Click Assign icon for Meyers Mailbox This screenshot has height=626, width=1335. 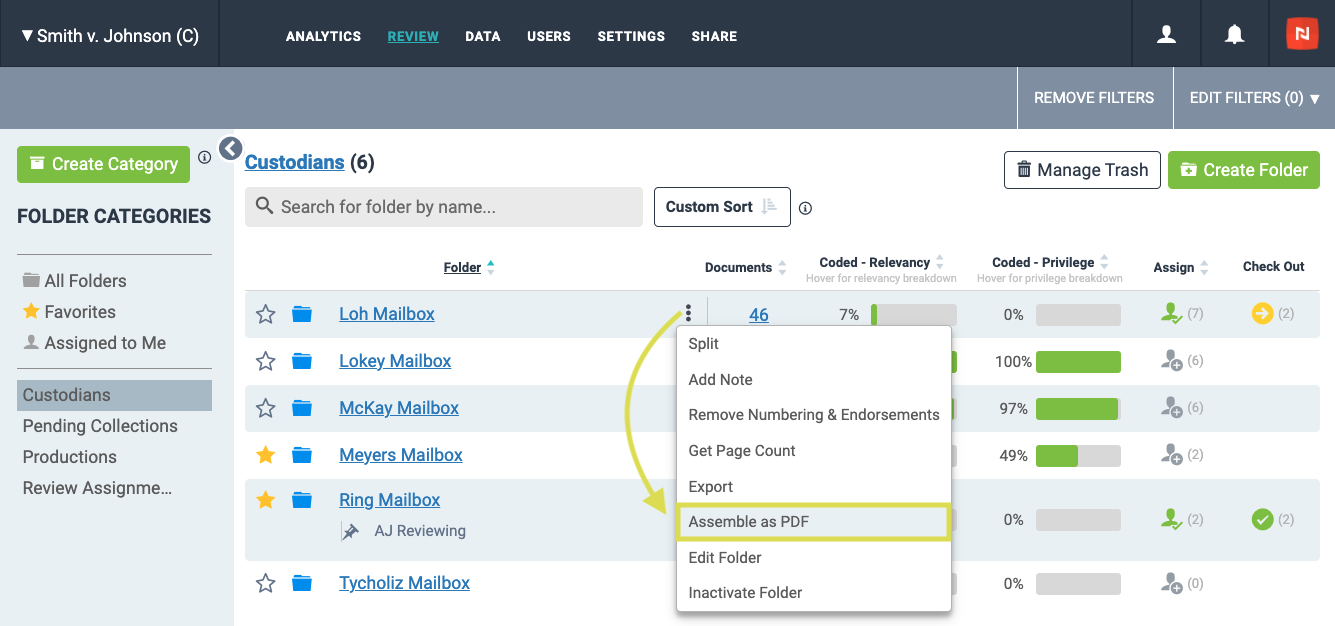point(1172,455)
